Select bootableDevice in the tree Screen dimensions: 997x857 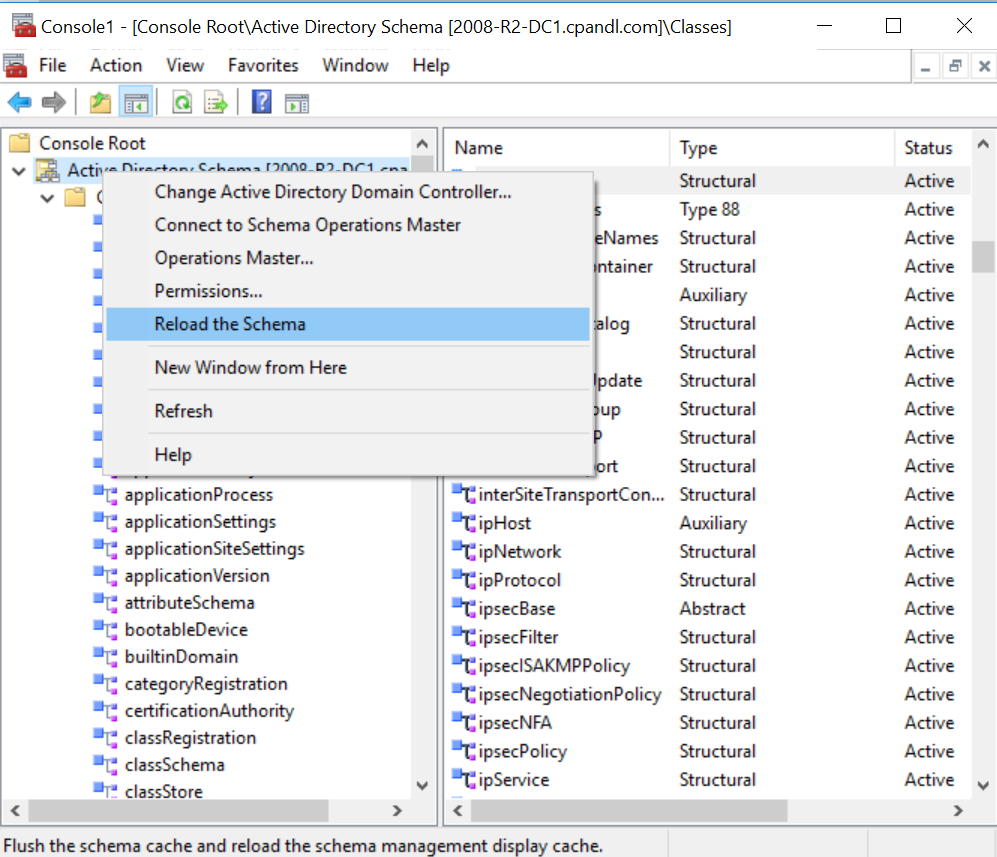(x=186, y=630)
